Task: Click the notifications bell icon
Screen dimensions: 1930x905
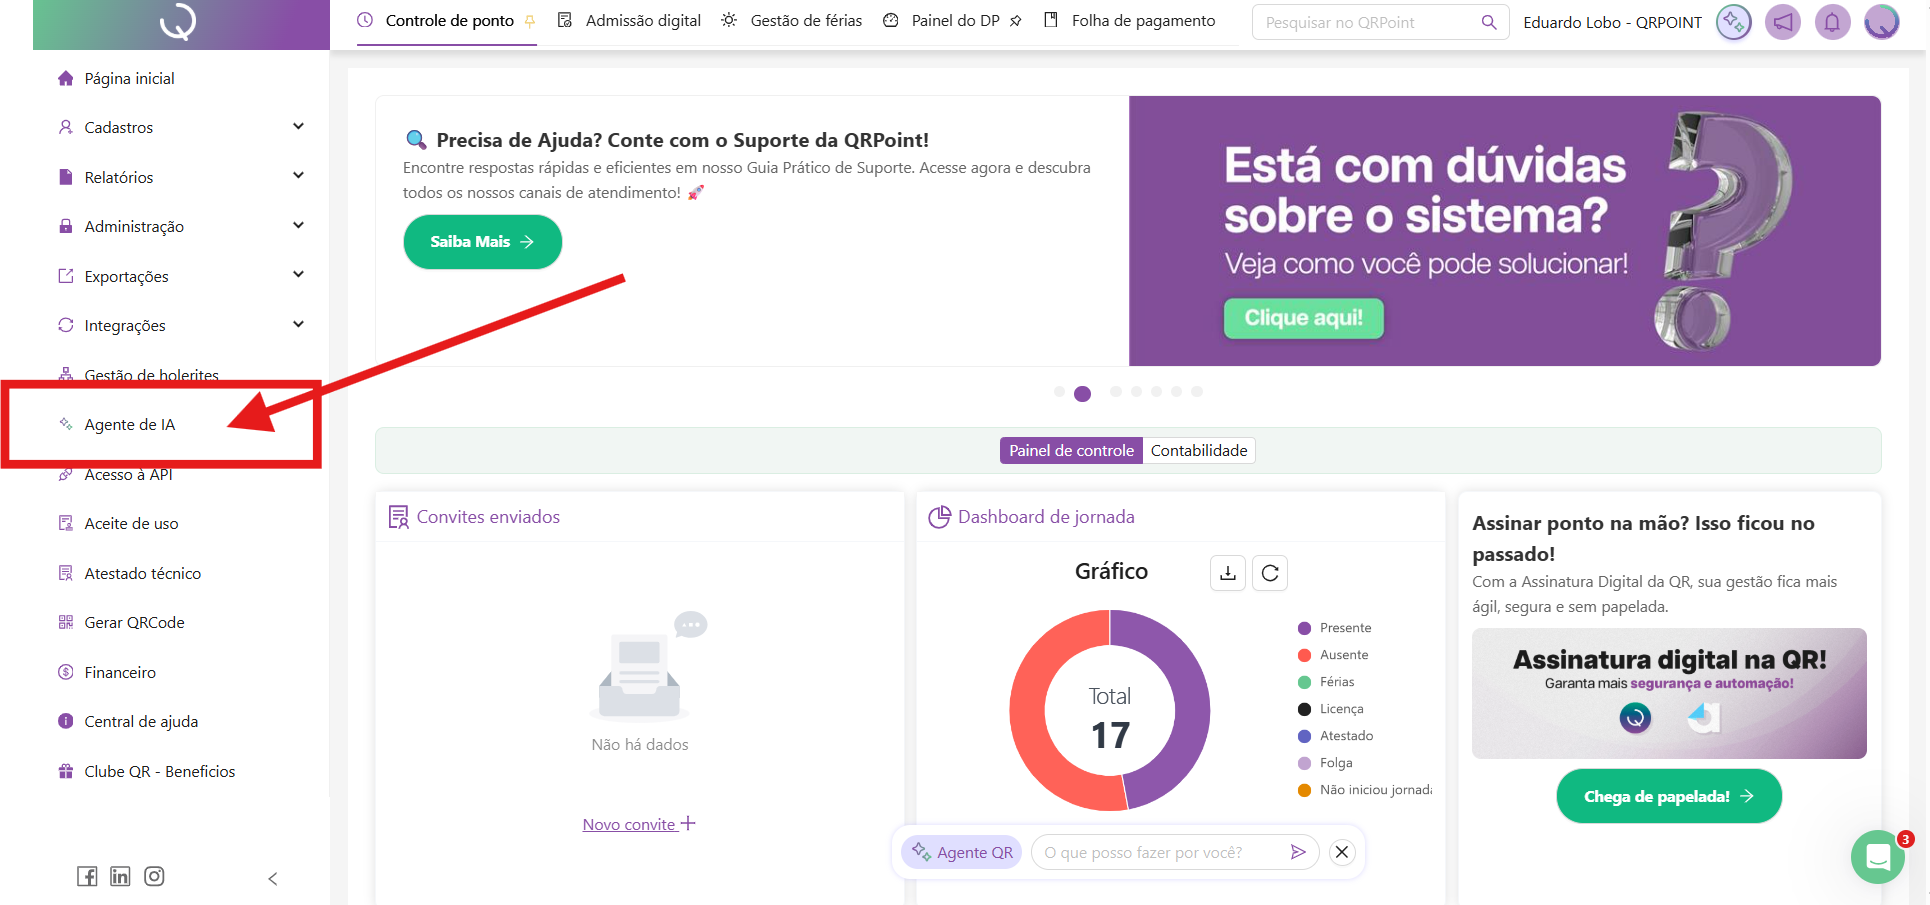Action: [x=1832, y=22]
